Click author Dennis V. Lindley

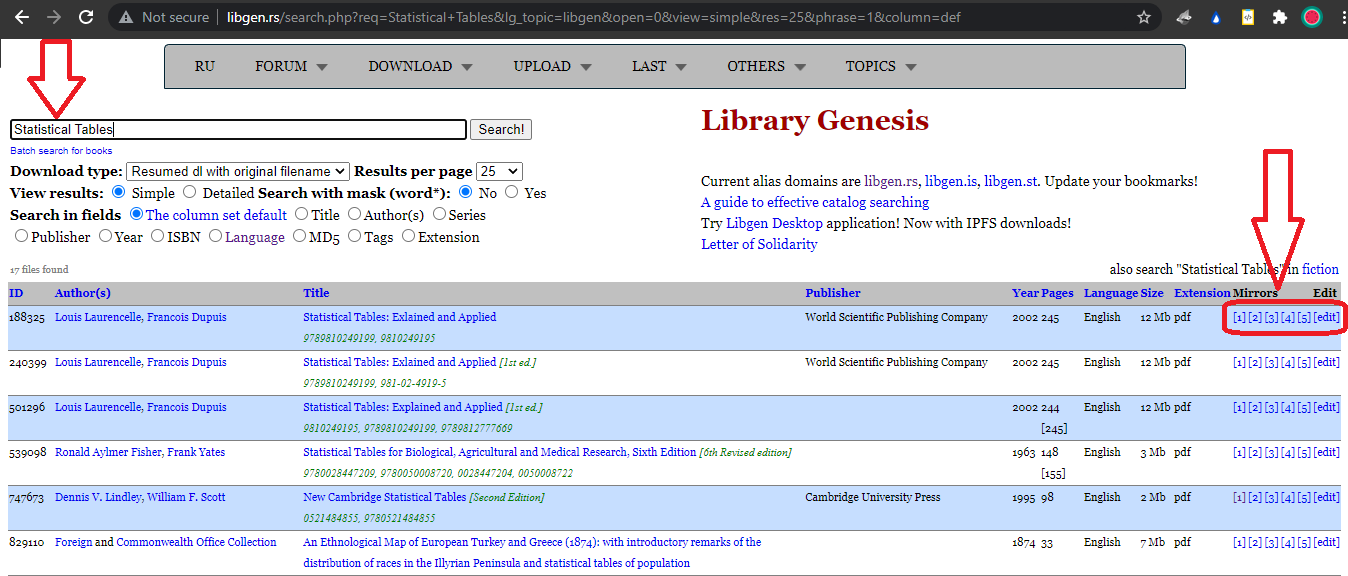pyautogui.click(x=99, y=497)
